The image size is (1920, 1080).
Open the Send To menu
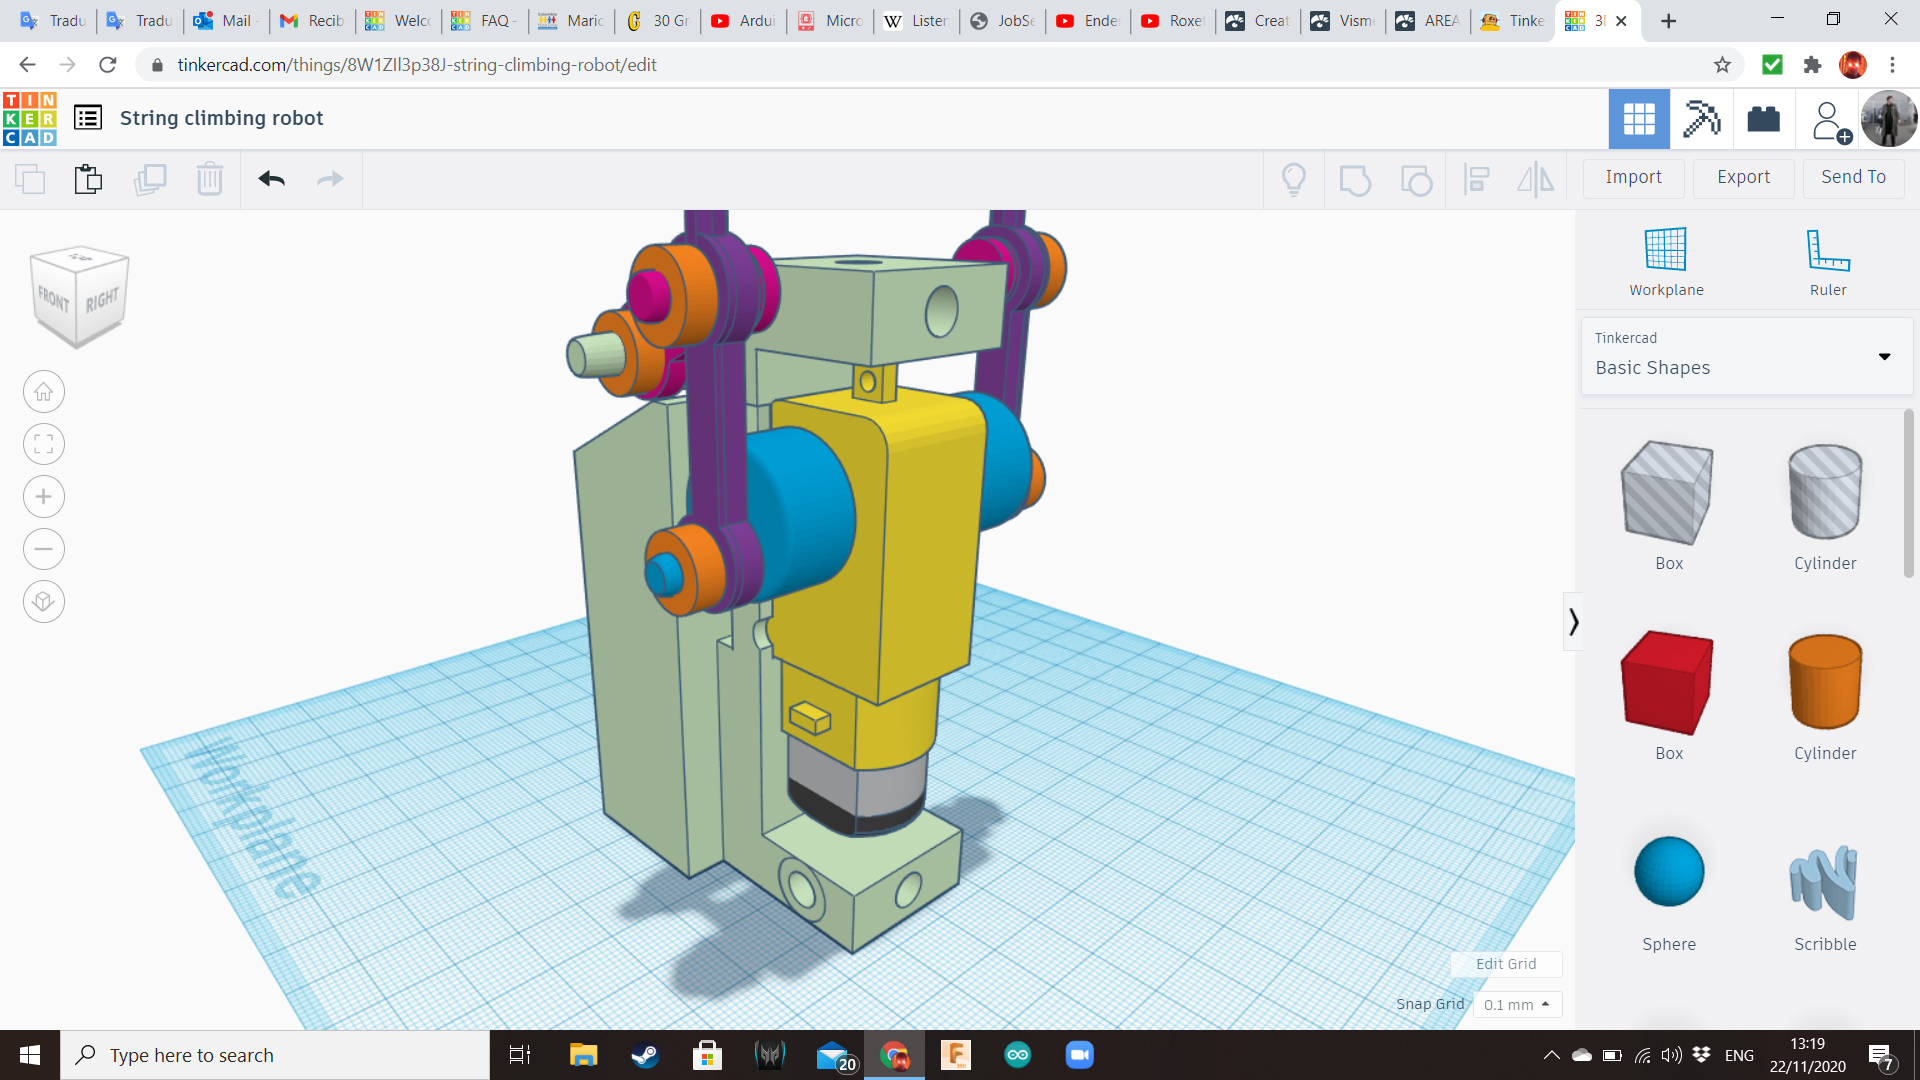[1853, 177]
